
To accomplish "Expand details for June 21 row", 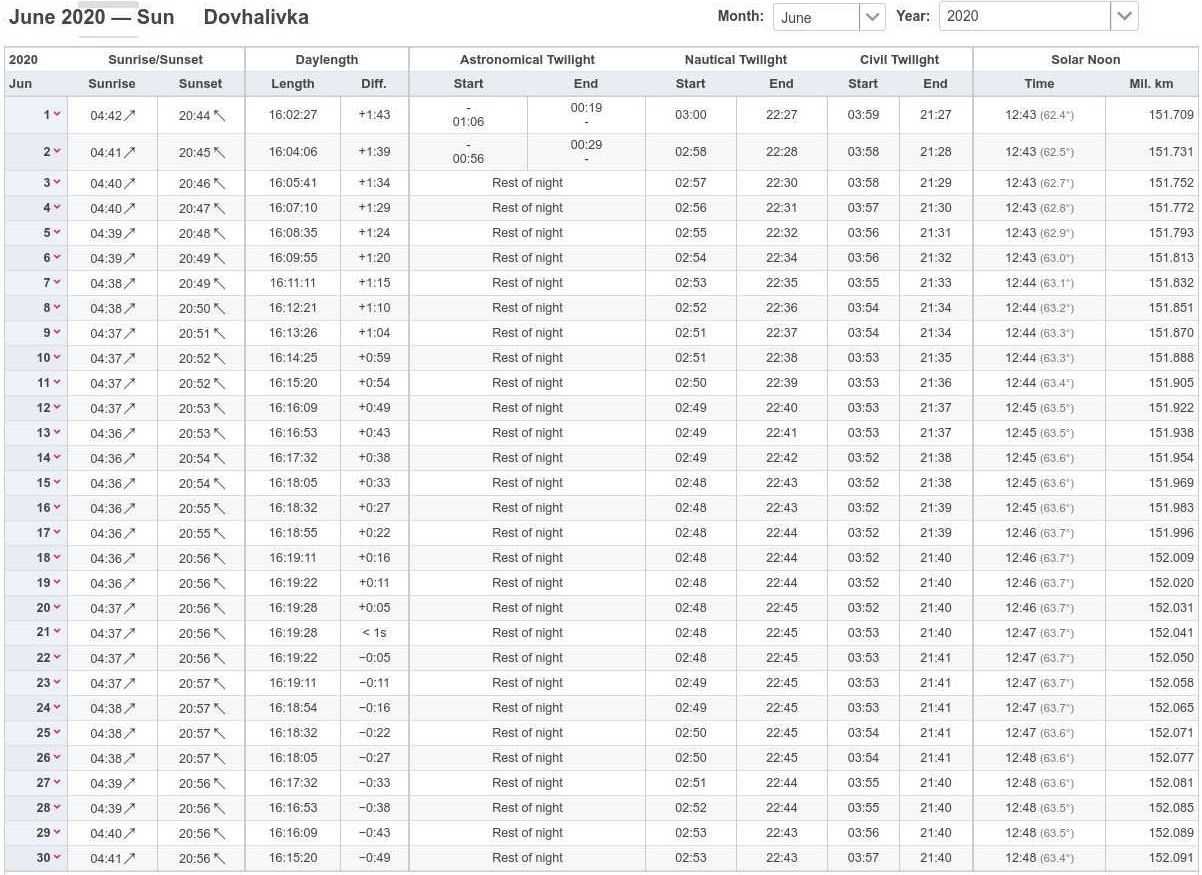I will click(x=57, y=633).
